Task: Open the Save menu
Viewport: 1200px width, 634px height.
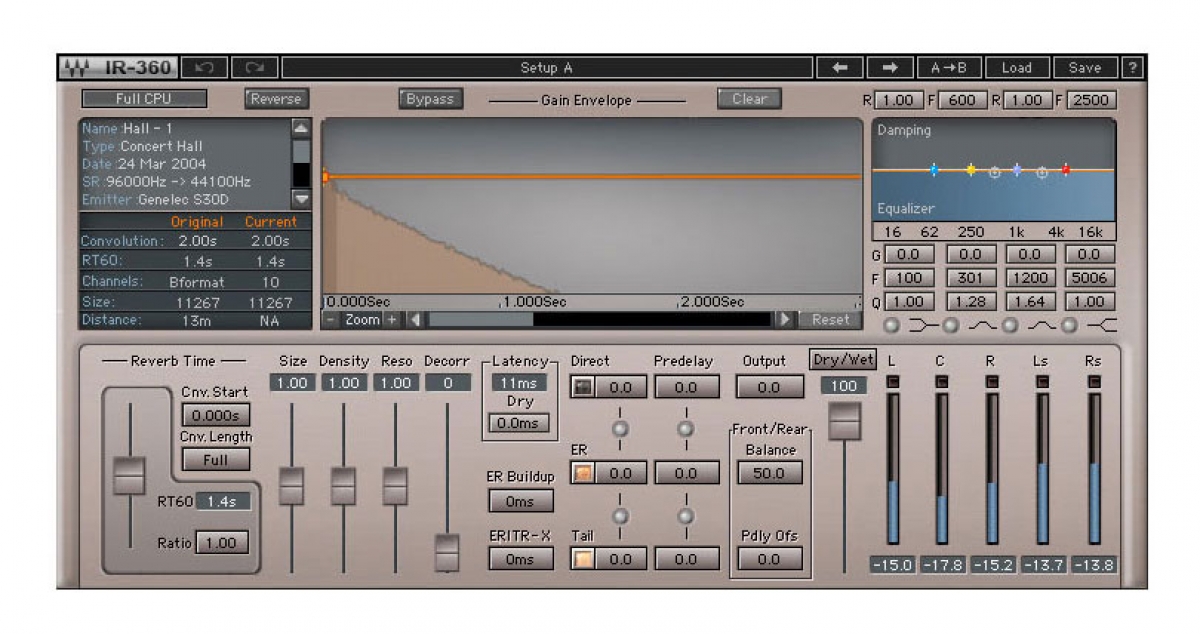Action: coord(1085,68)
